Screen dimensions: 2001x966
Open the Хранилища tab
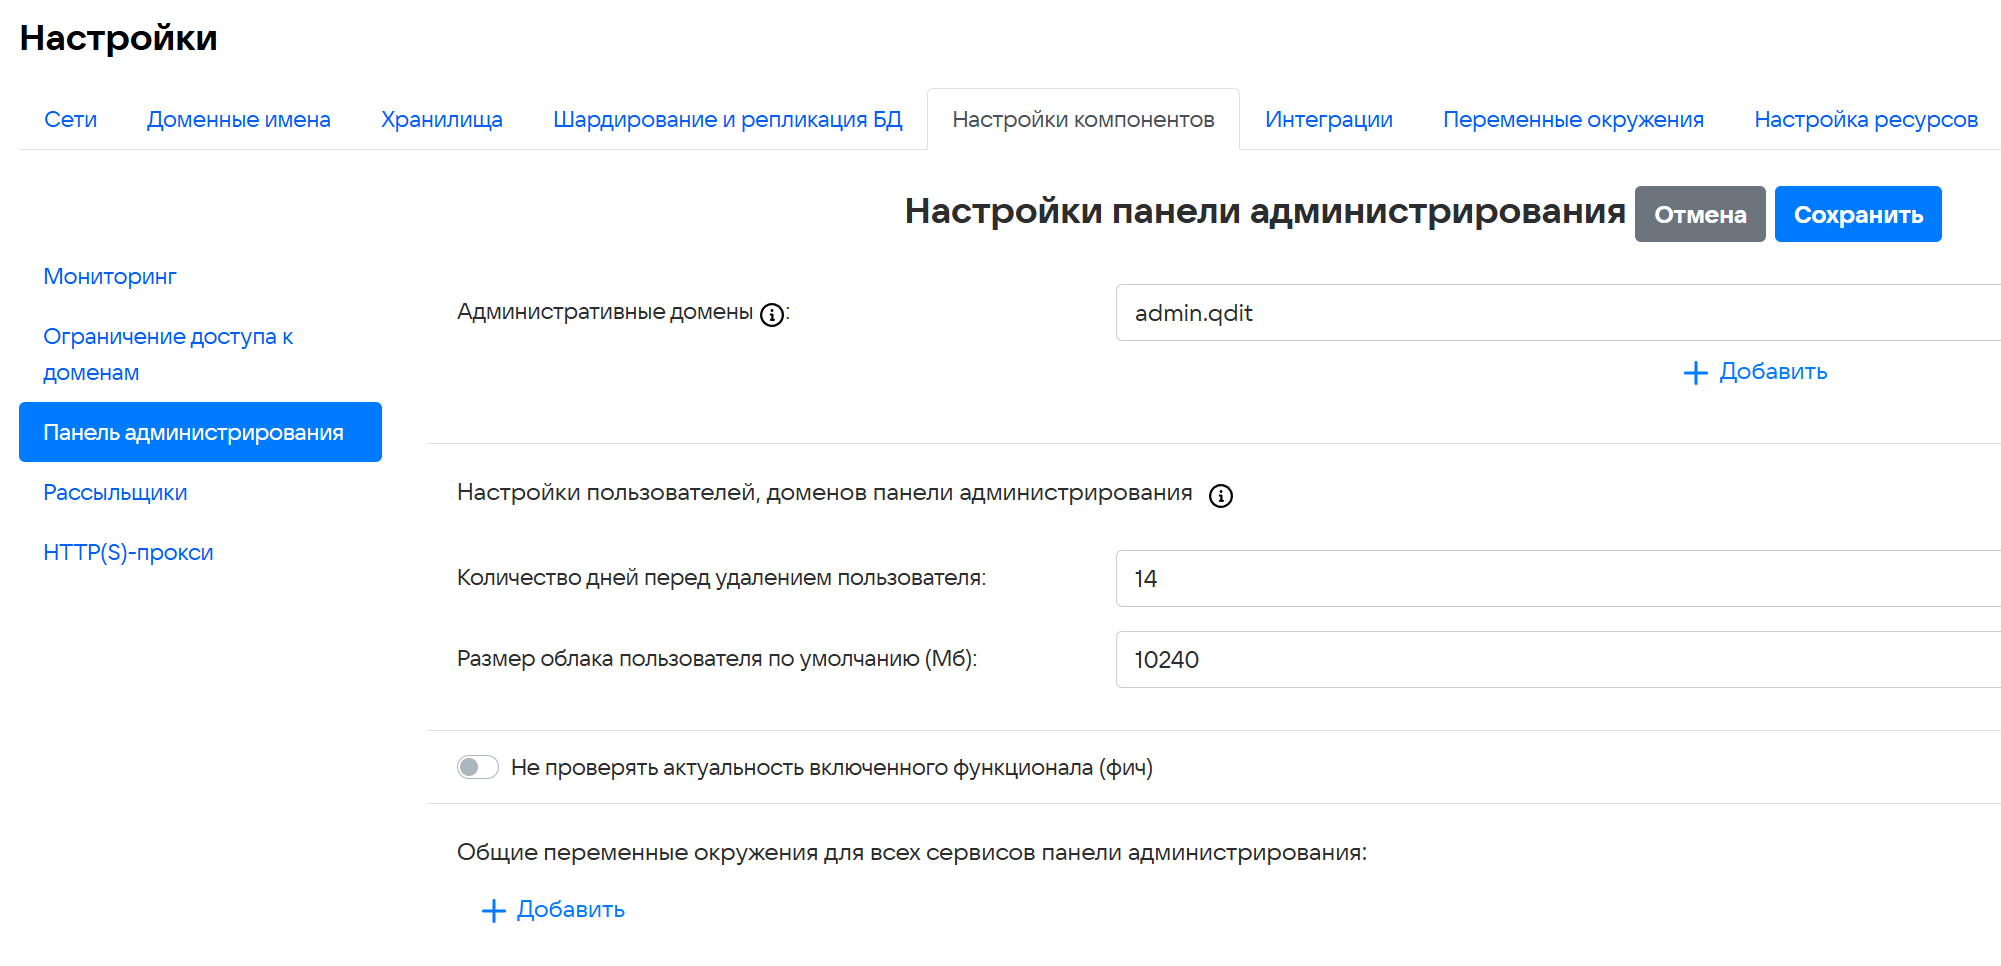point(441,120)
